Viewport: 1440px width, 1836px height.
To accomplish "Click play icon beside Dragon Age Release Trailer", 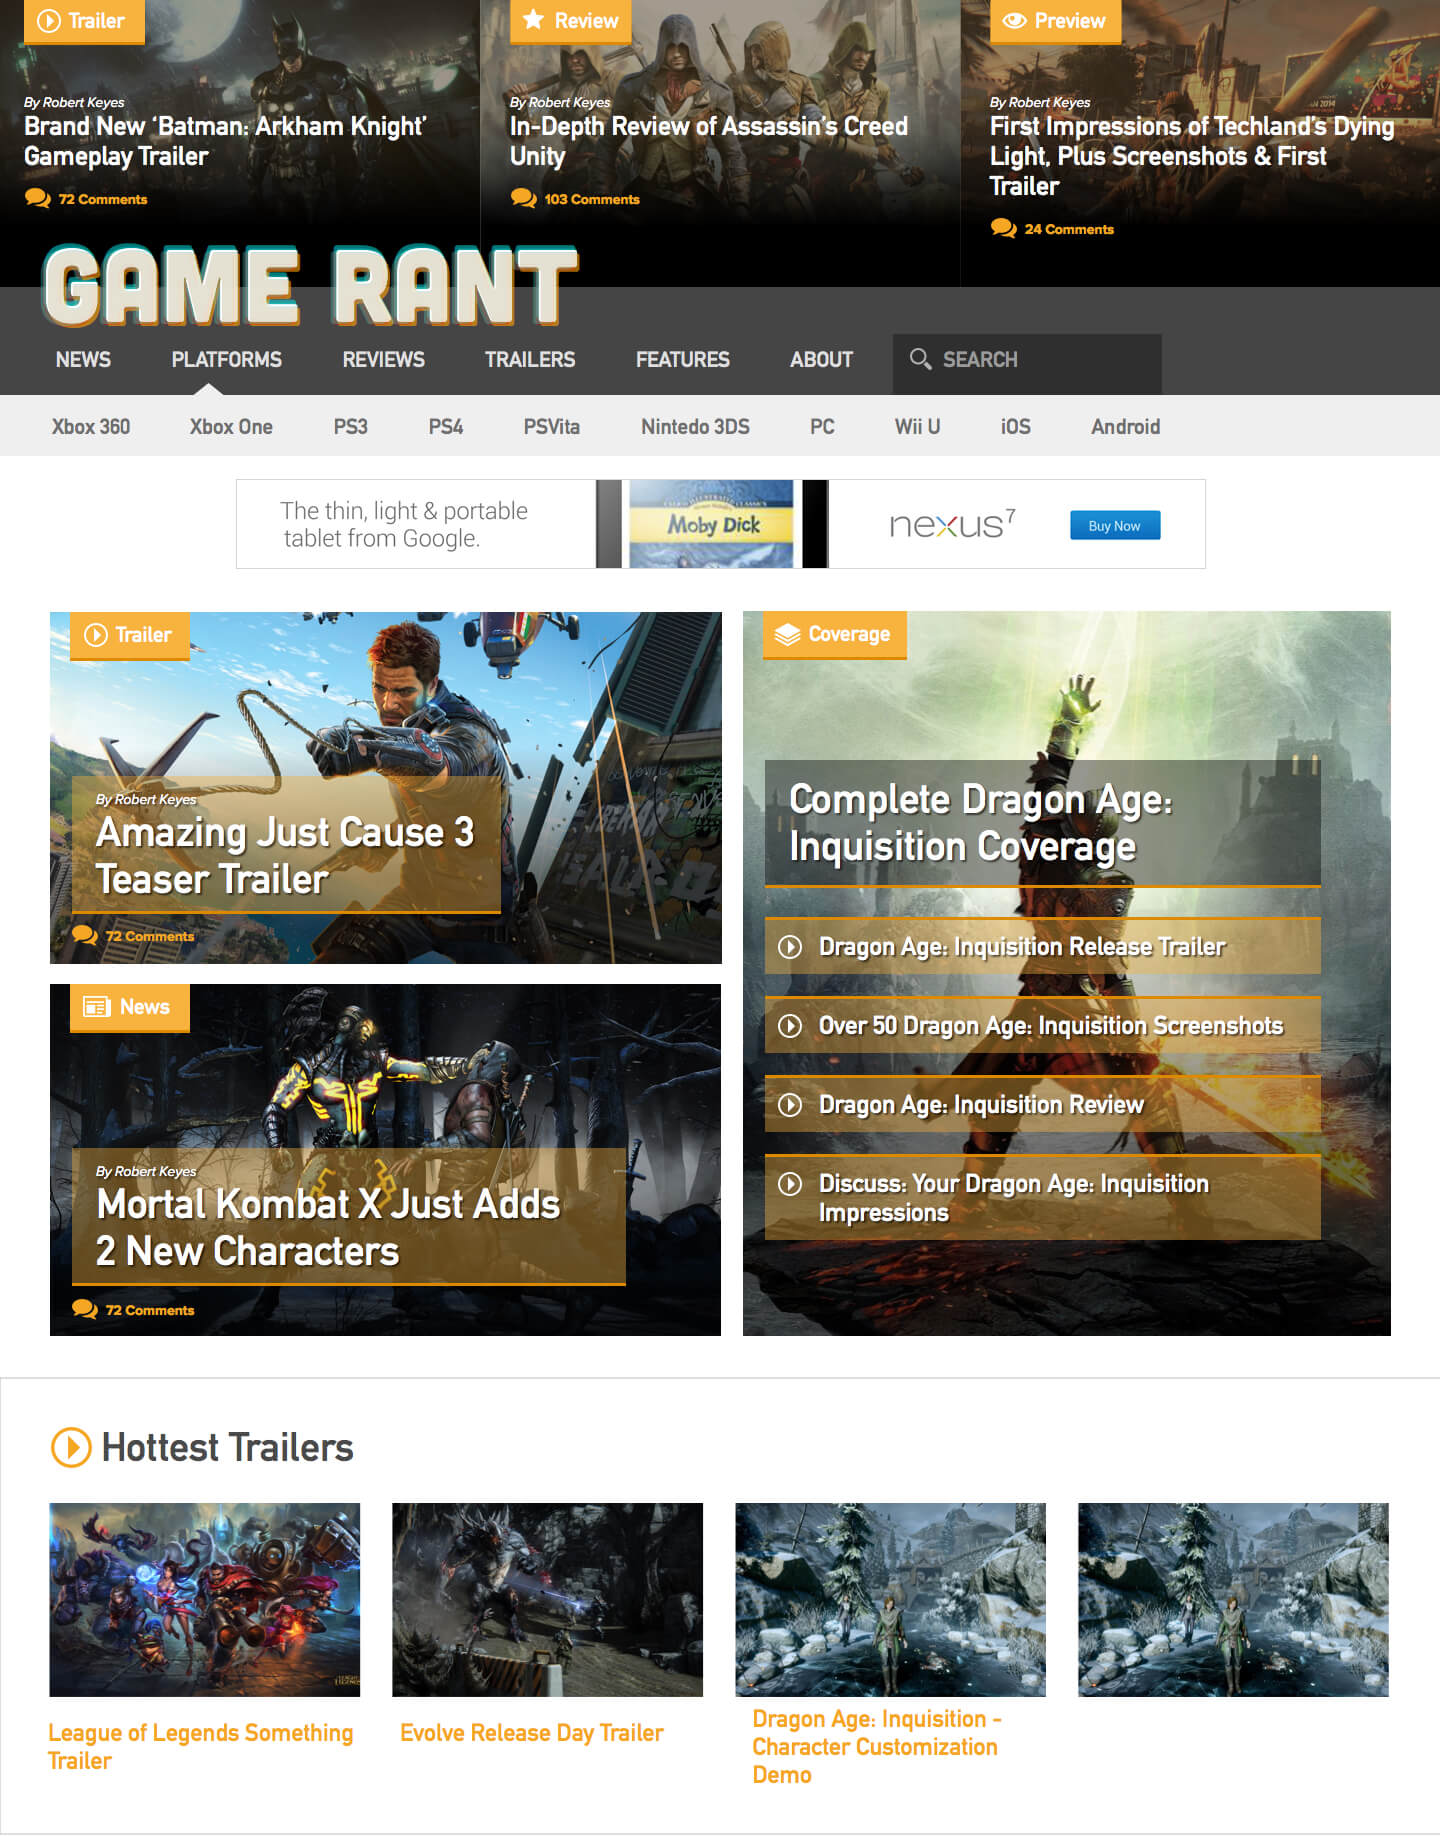I will pos(790,947).
